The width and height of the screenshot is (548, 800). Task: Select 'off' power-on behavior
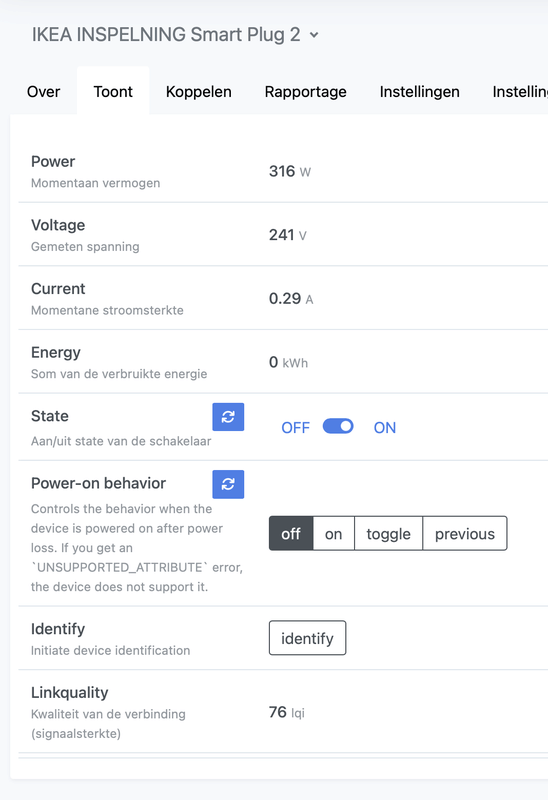coord(291,534)
